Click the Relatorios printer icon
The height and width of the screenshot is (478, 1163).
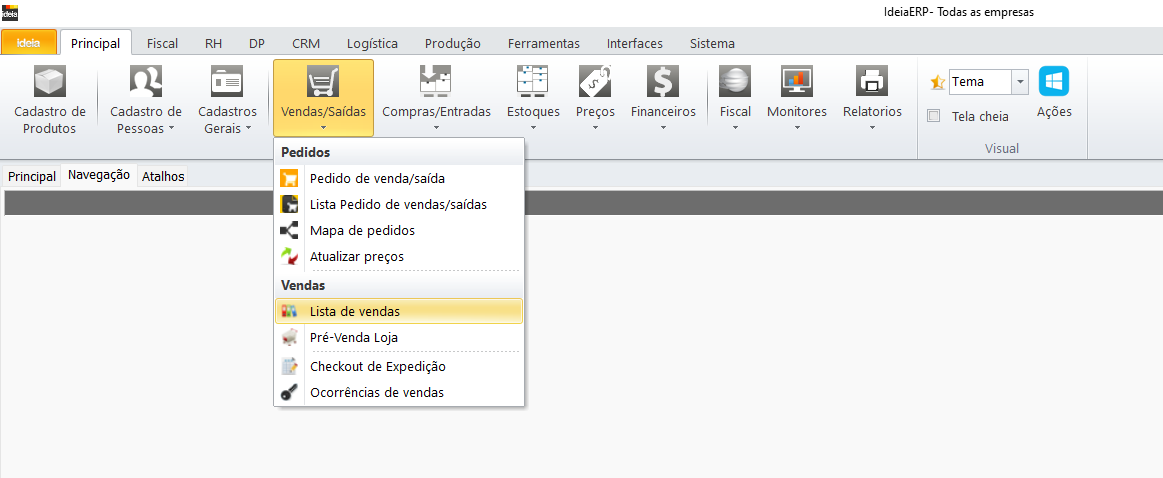pyautogui.click(x=871, y=81)
